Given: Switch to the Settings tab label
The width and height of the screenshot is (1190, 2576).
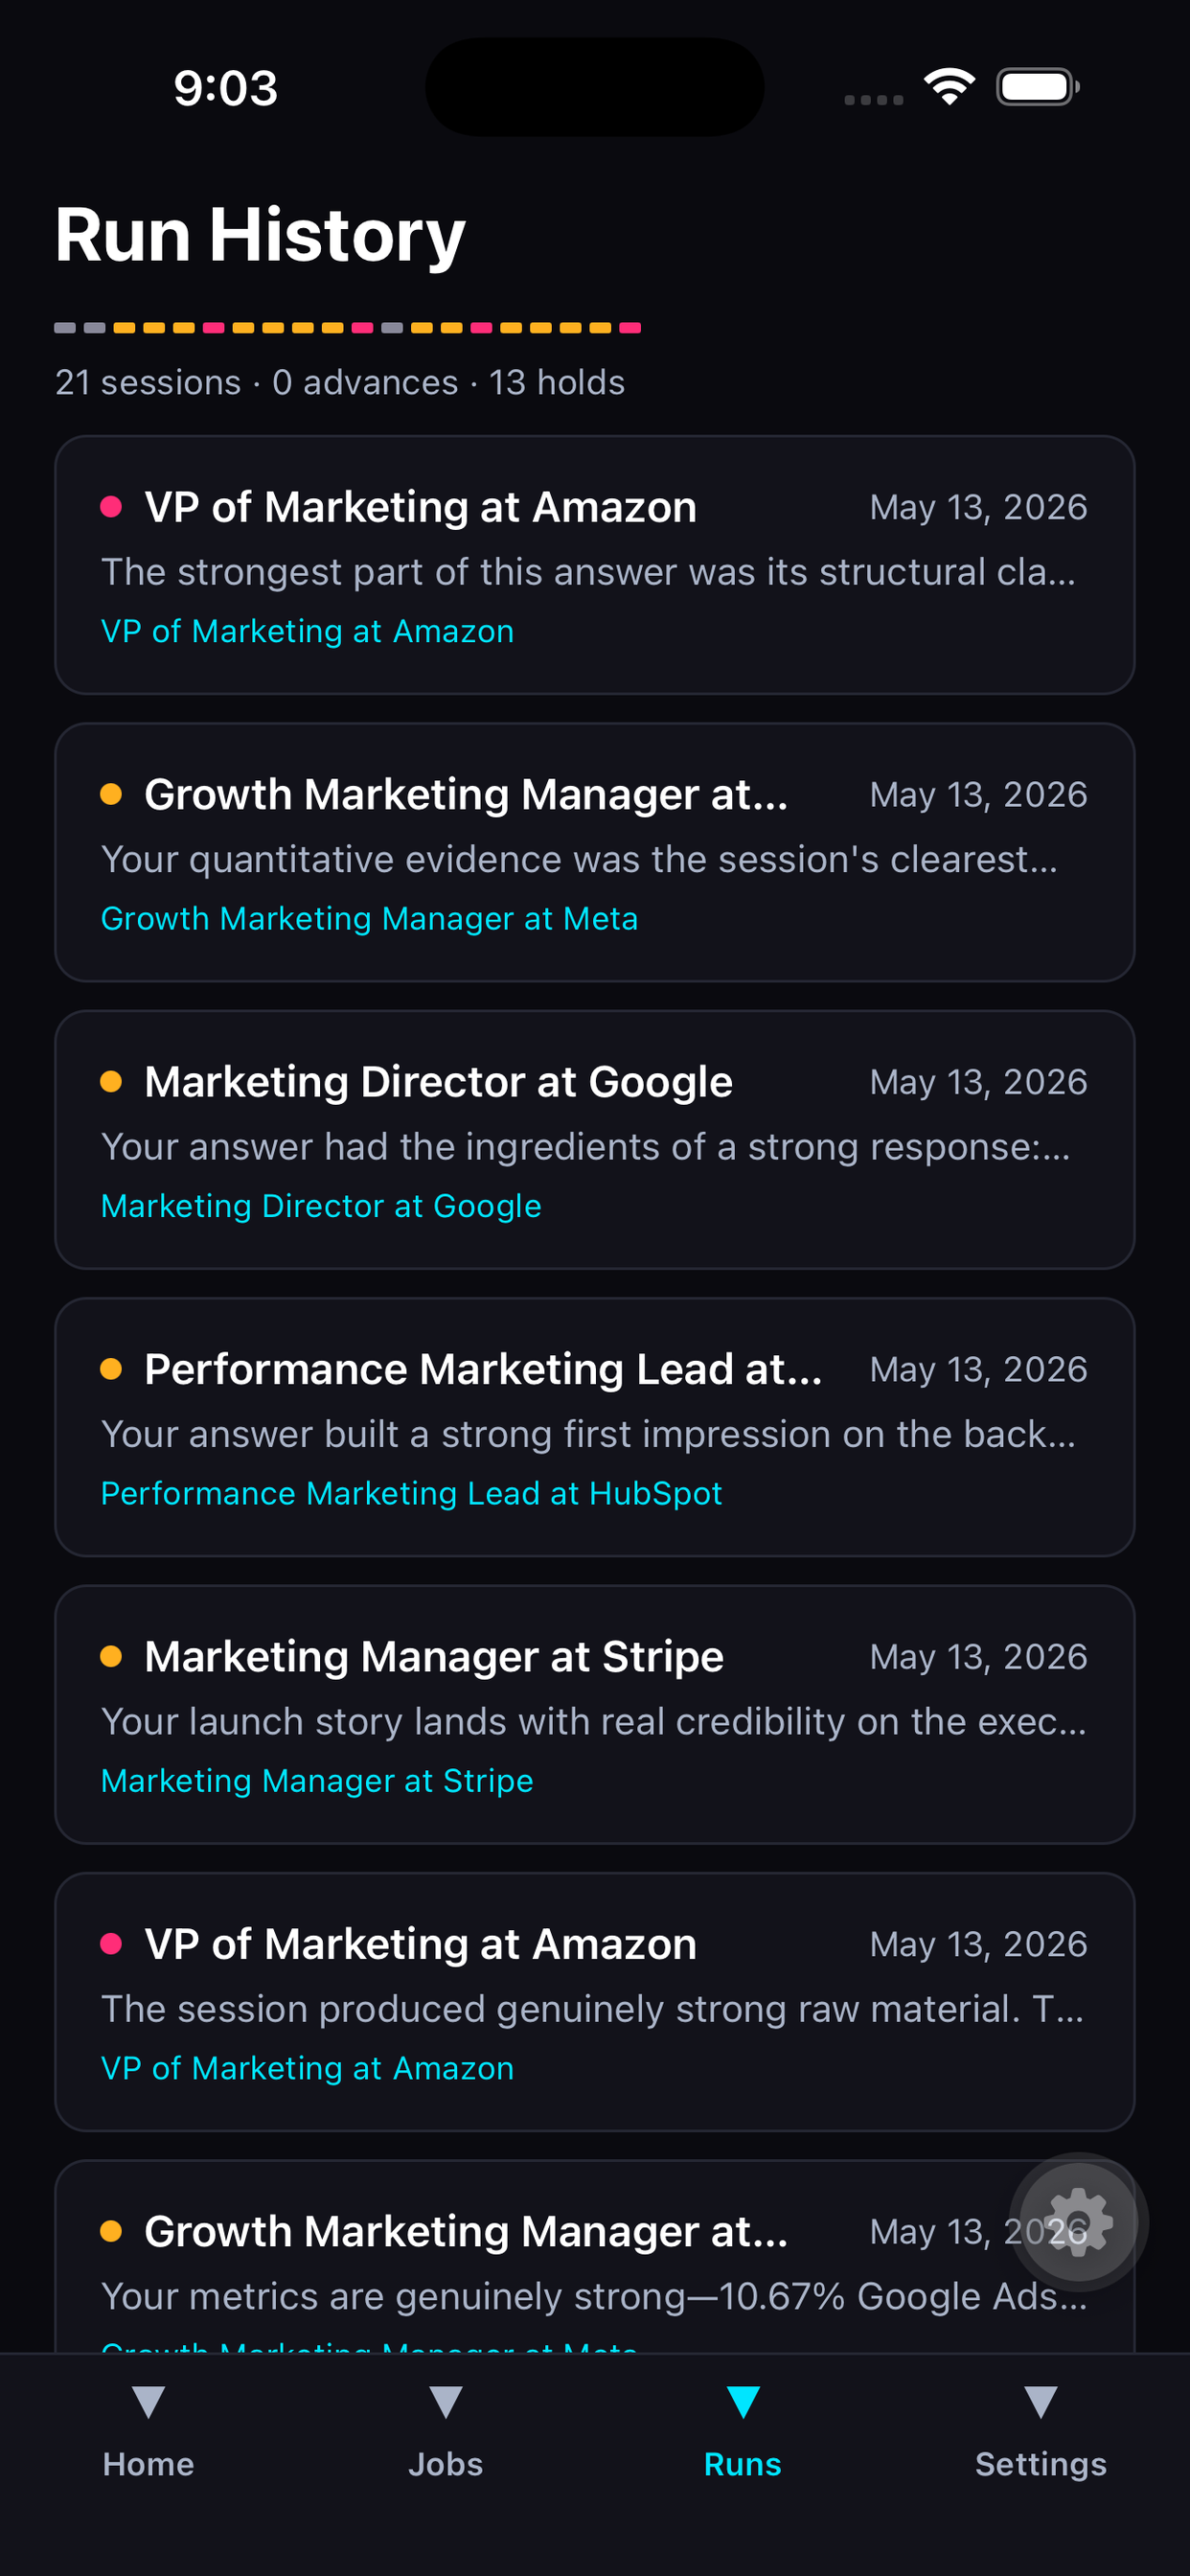Looking at the screenshot, I should pyautogui.click(x=1040, y=2464).
